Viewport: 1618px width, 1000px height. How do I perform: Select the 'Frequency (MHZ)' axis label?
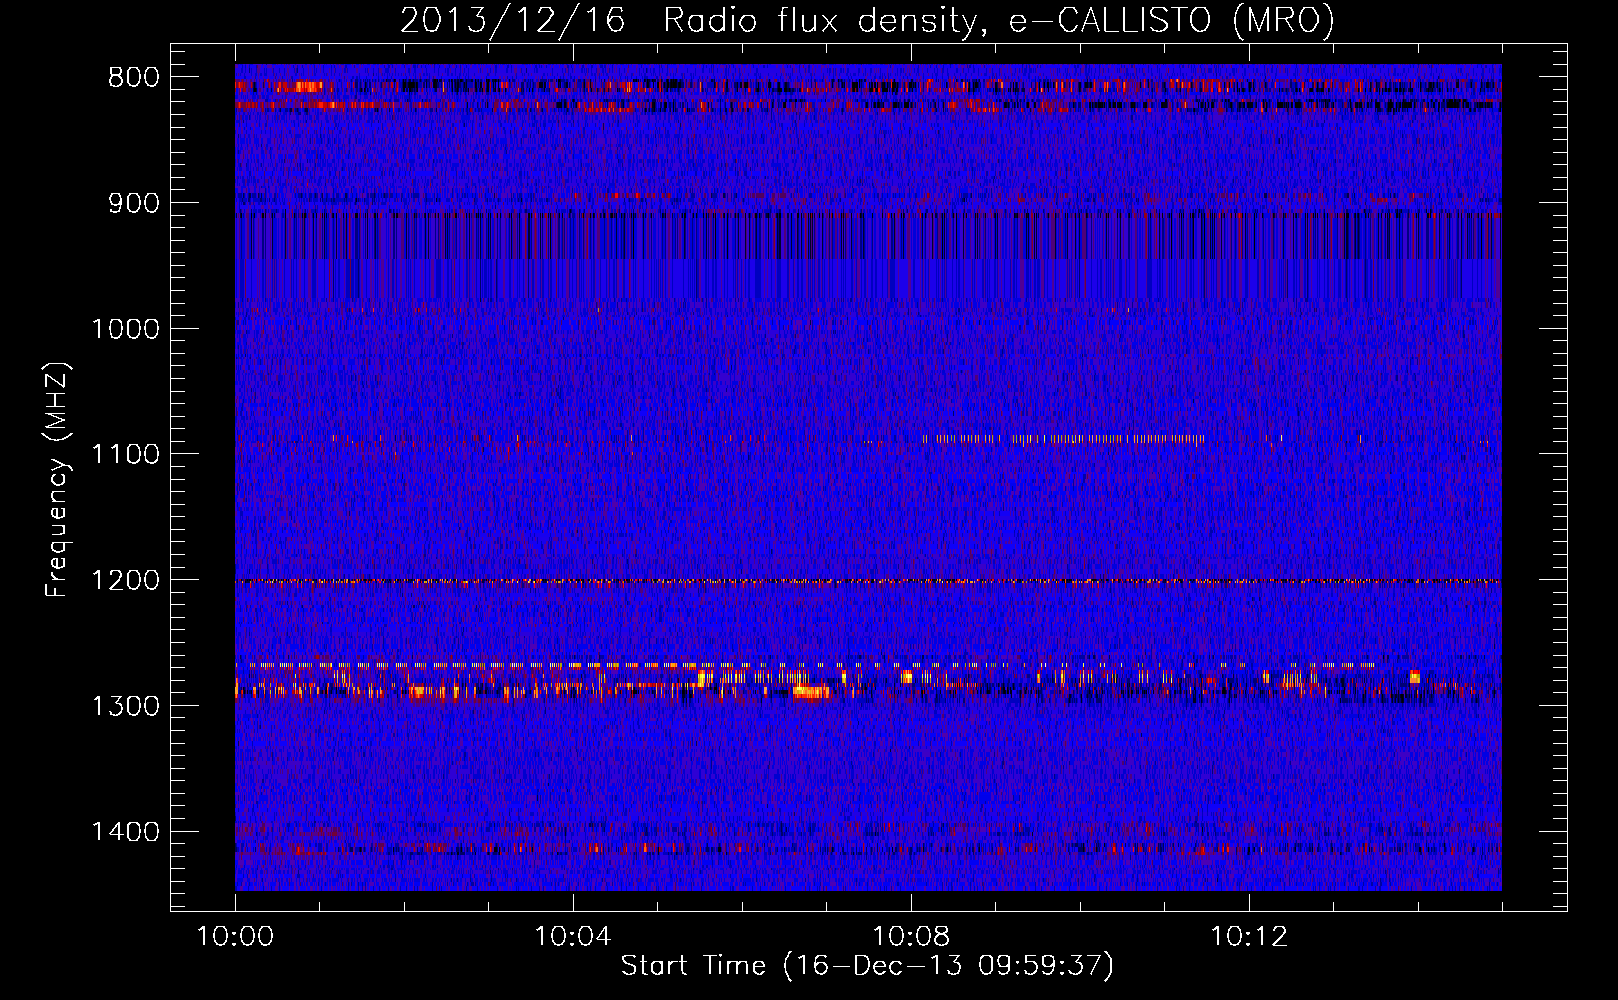(58, 480)
